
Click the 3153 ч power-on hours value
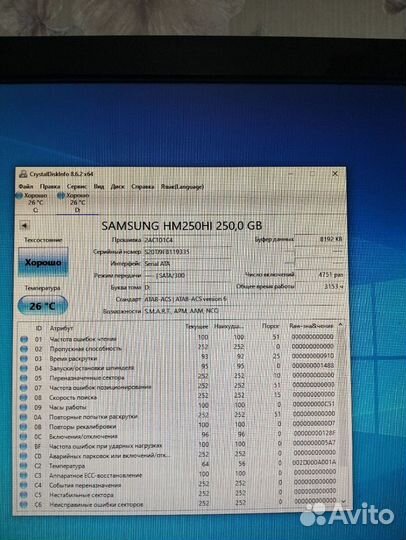click(319, 286)
